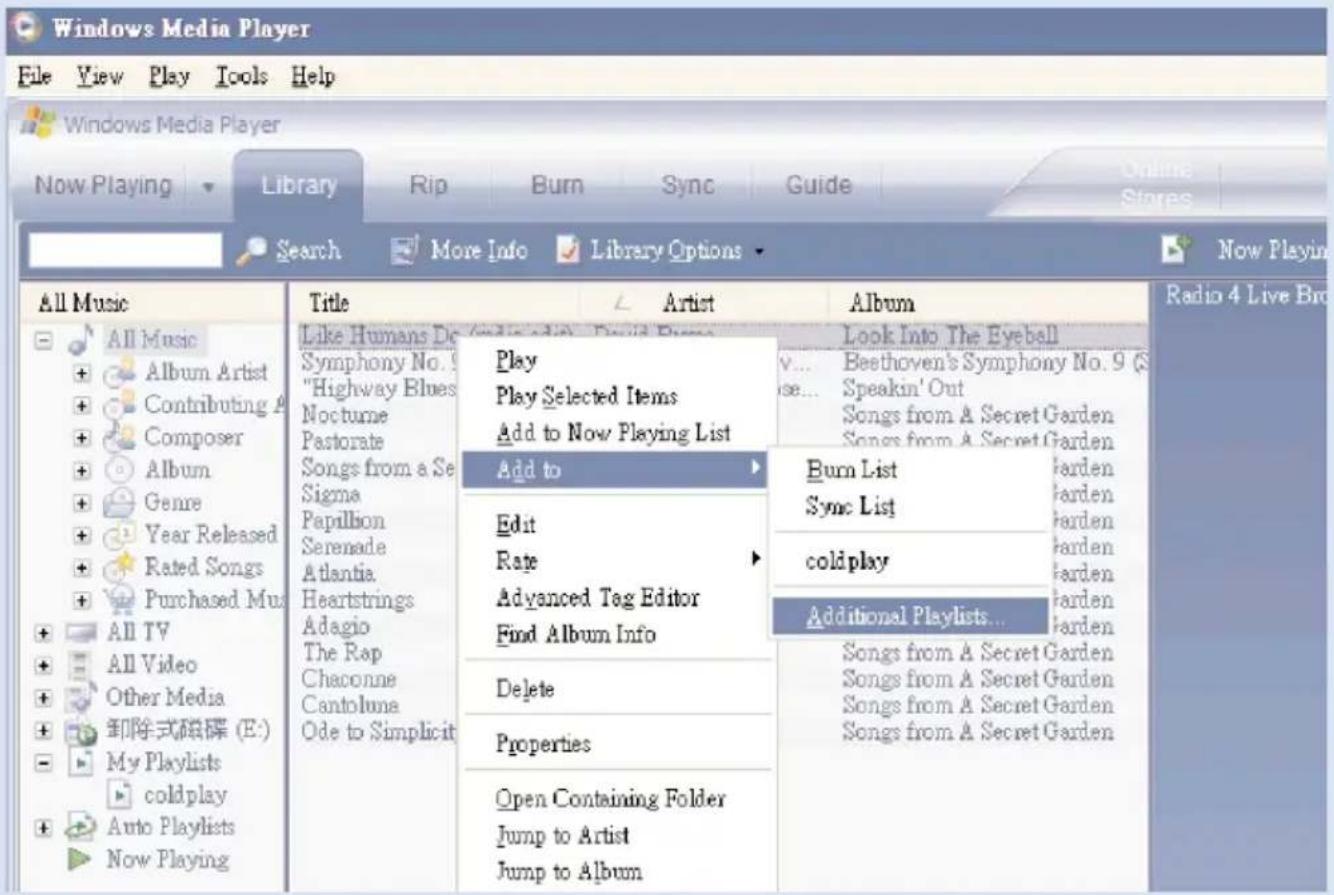Screen dimensions: 1334x895
Task: Switch to the Burn tab
Action: [x=558, y=186]
